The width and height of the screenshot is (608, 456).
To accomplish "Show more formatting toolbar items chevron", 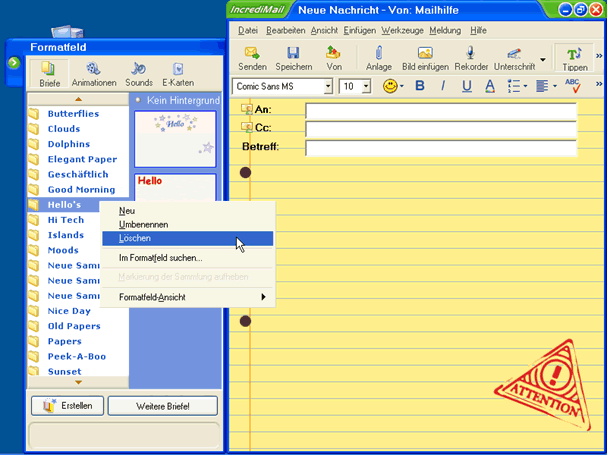I will coord(599,84).
